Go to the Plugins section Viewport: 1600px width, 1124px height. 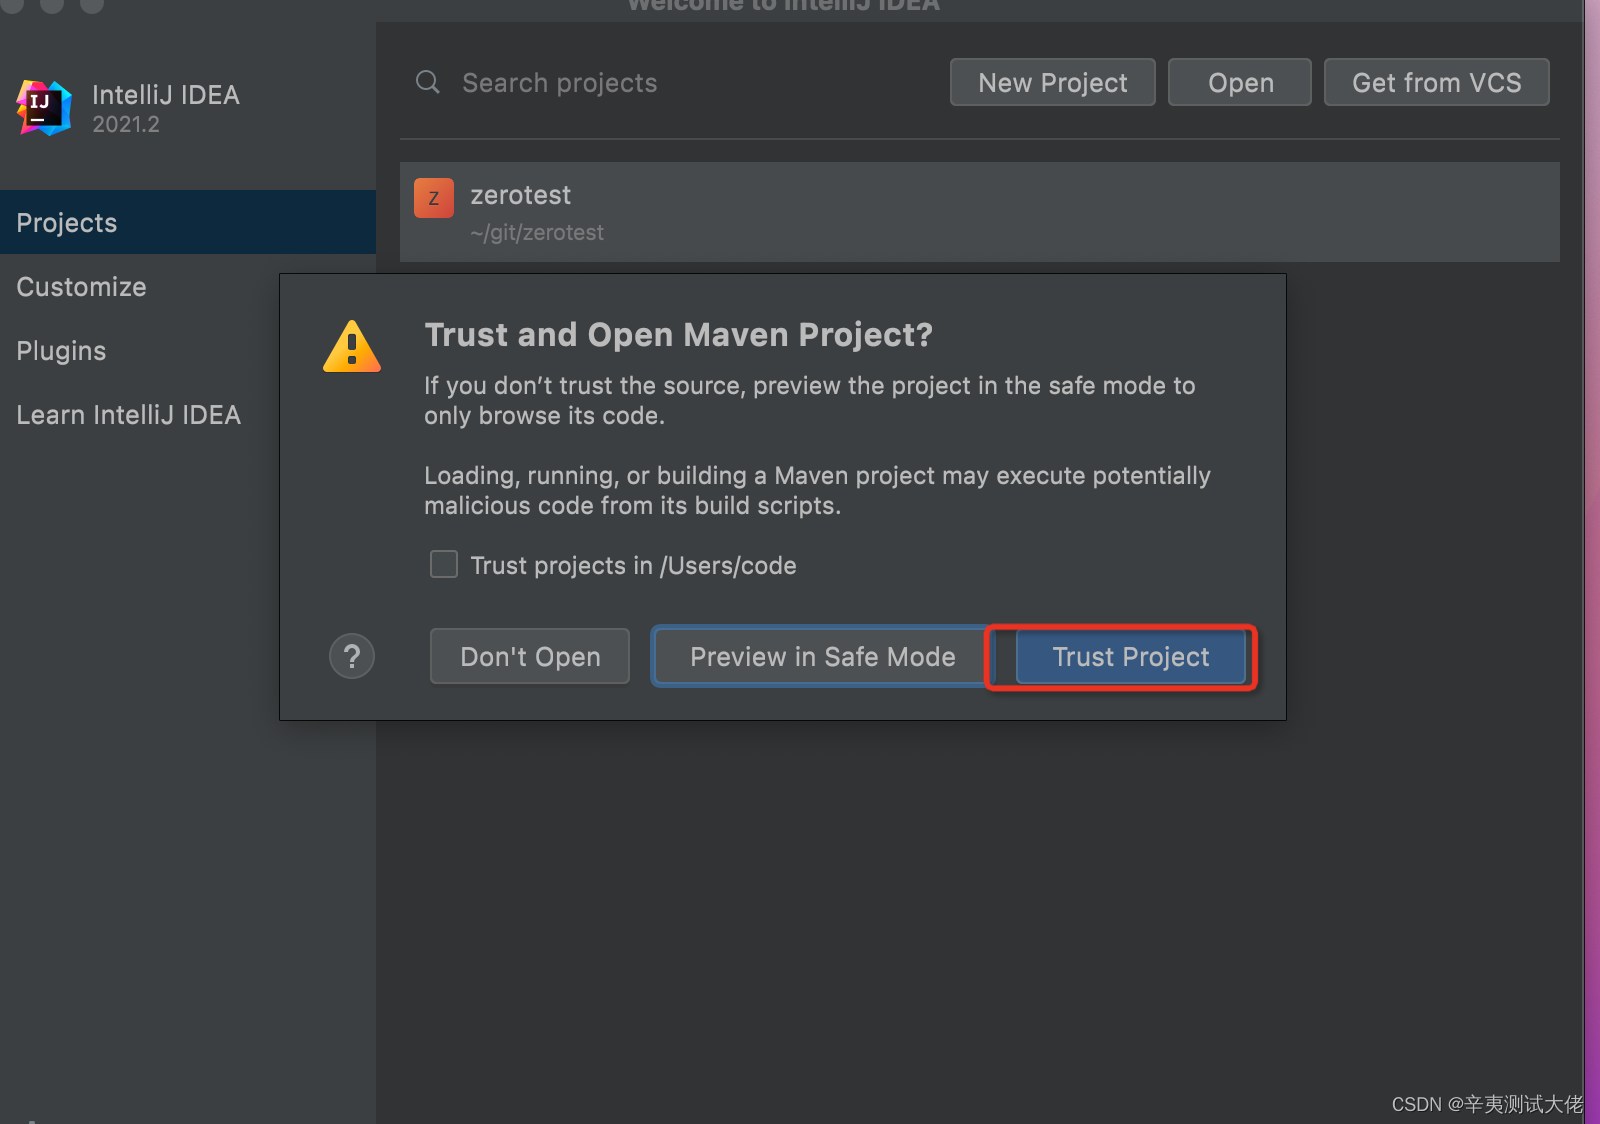point(61,351)
